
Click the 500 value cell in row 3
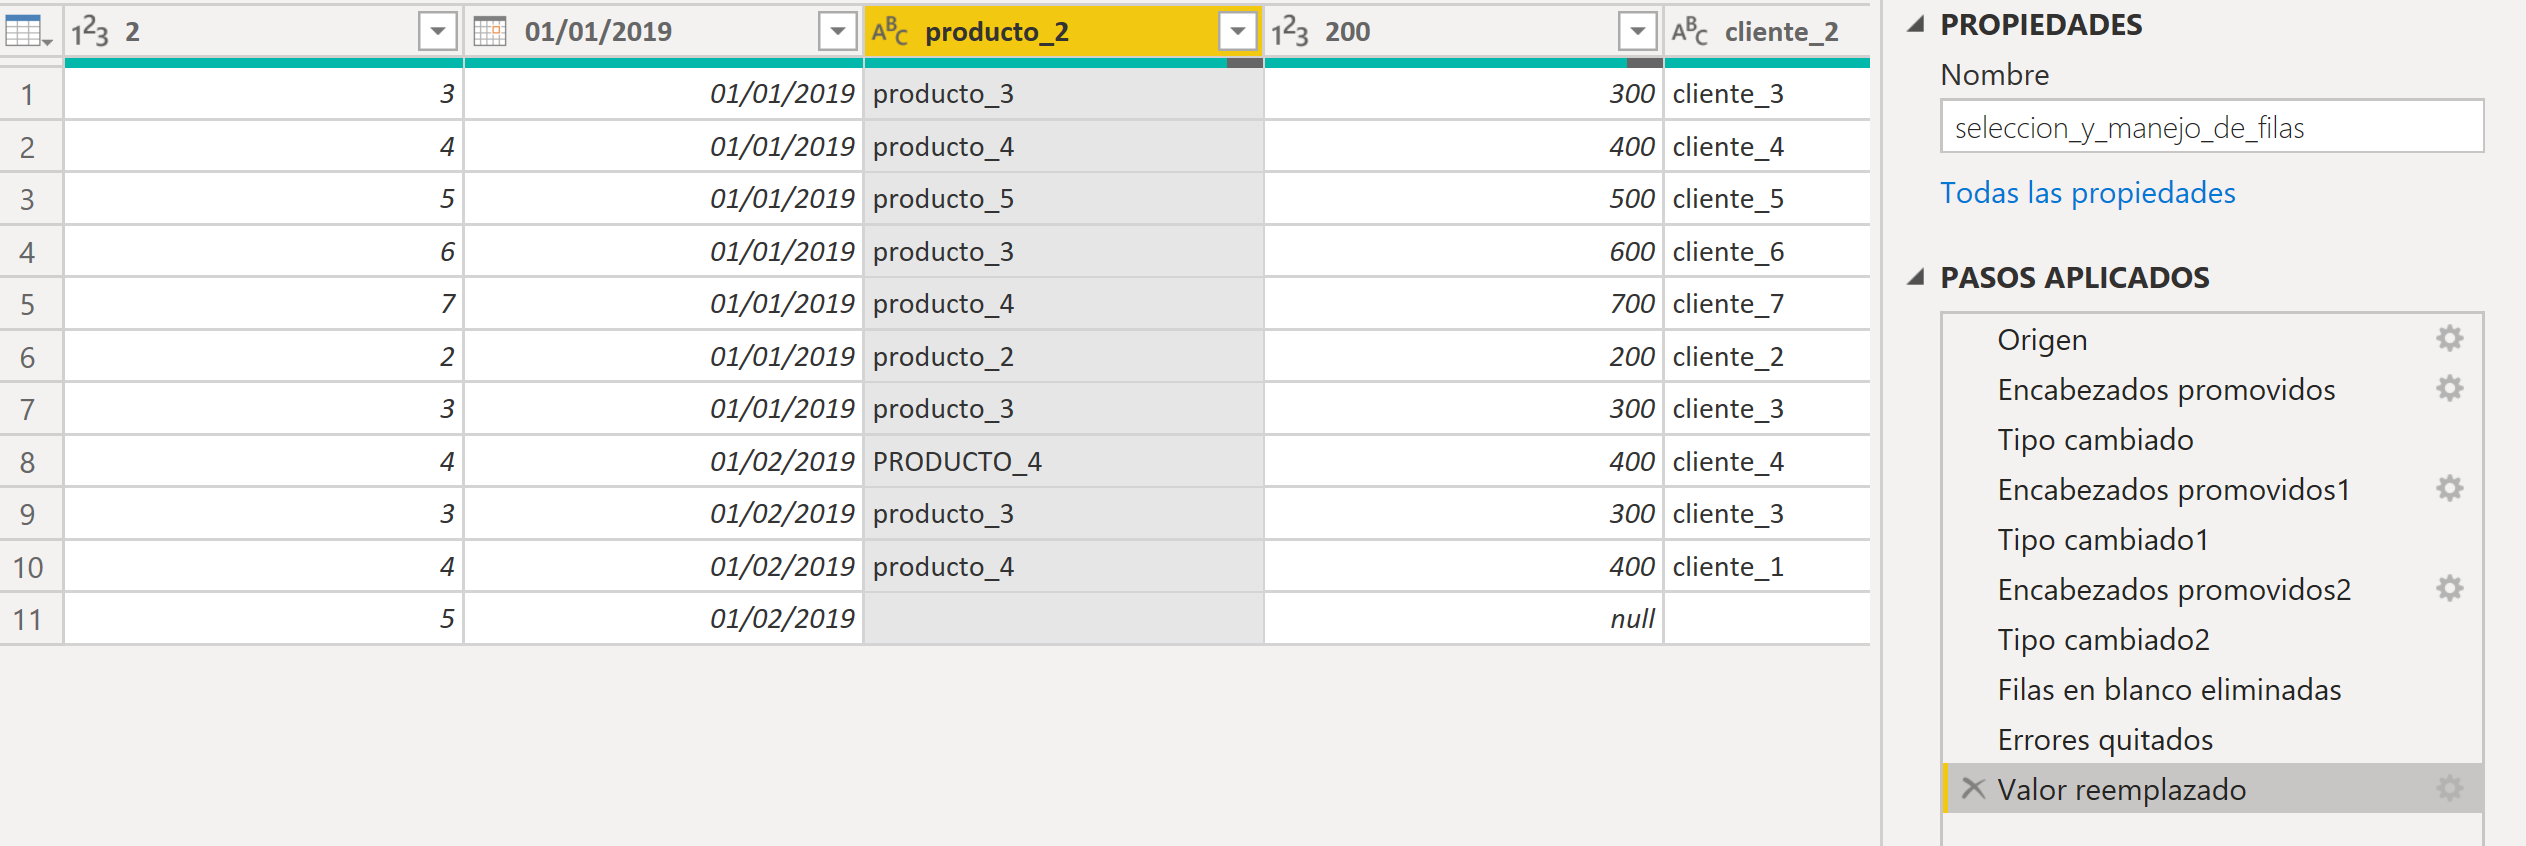coord(1463,199)
